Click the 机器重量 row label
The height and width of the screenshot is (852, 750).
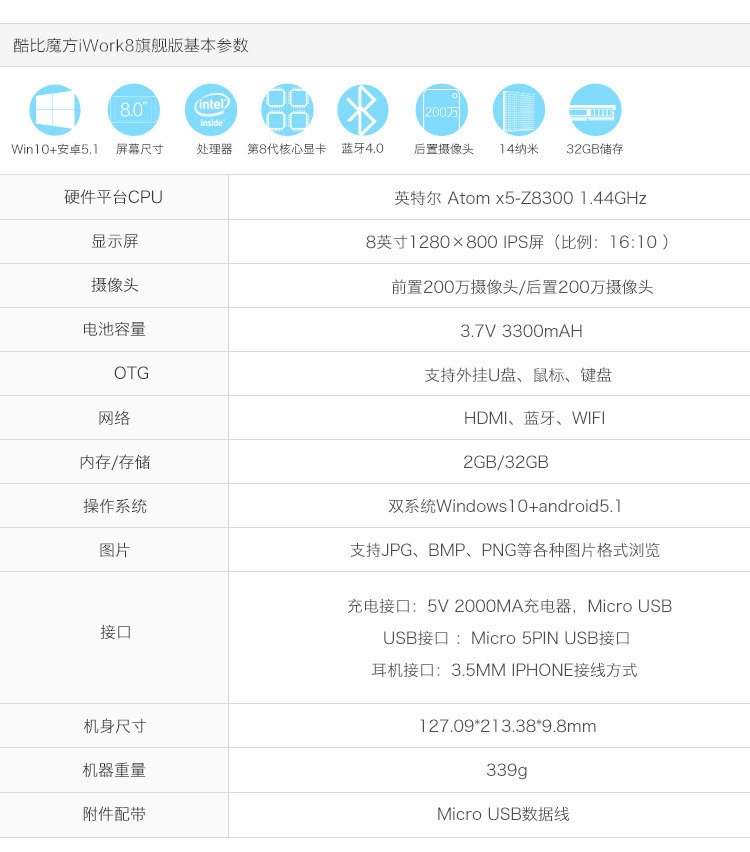[x=114, y=770]
